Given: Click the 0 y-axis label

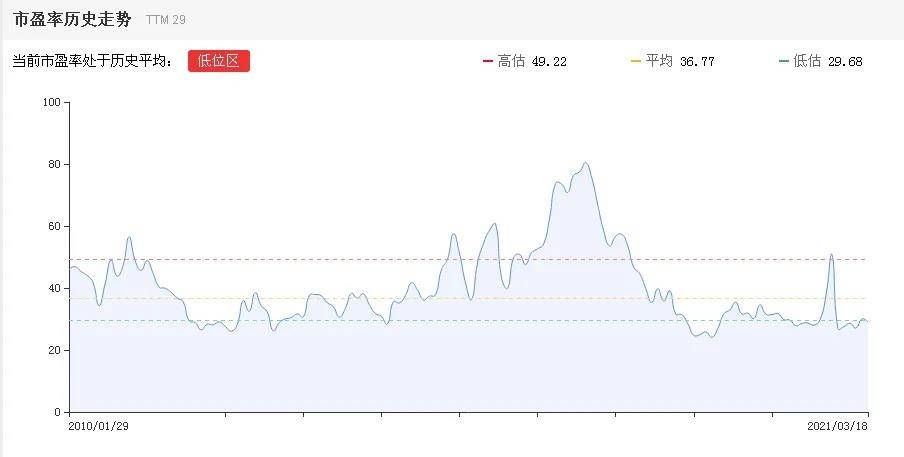Looking at the screenshot, I should (57, 413).
